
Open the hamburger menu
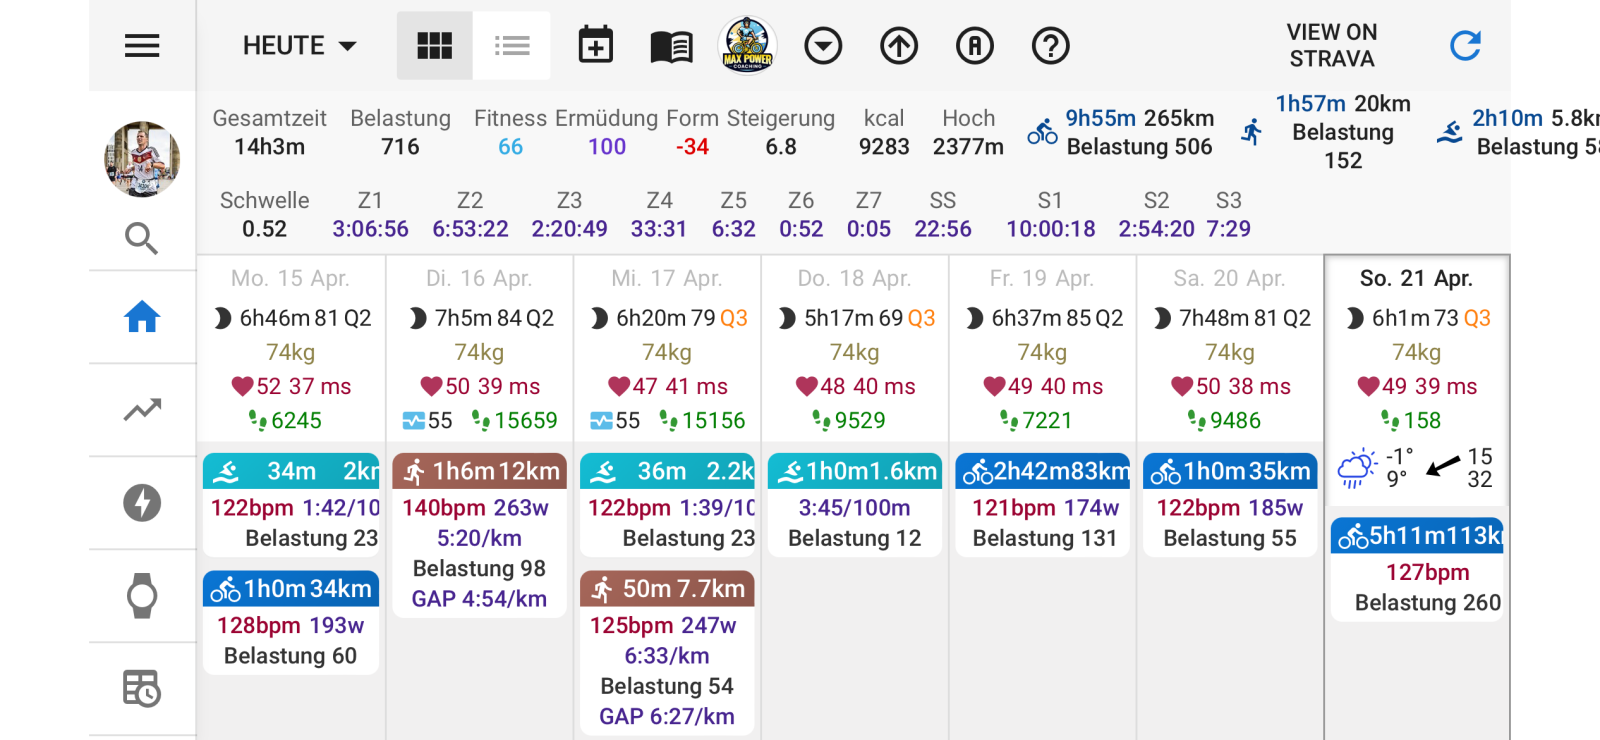(142, 46)
